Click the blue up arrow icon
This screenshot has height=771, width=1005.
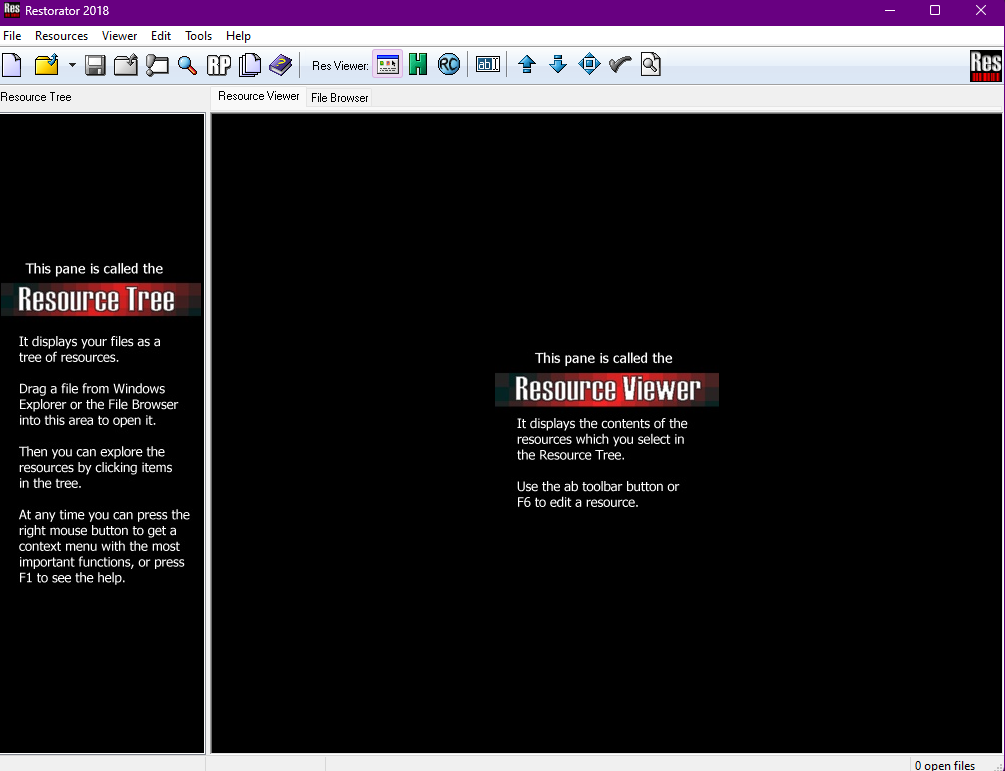pos(527,64)
